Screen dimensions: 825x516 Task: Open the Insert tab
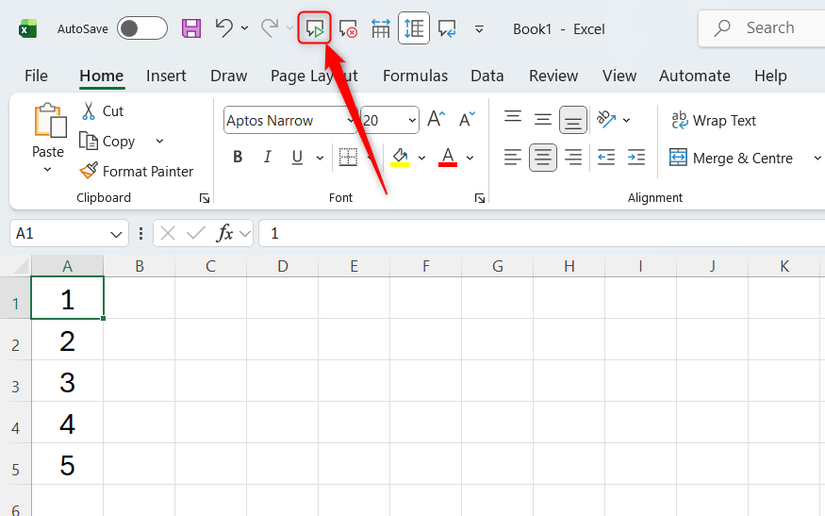[166, 76]
